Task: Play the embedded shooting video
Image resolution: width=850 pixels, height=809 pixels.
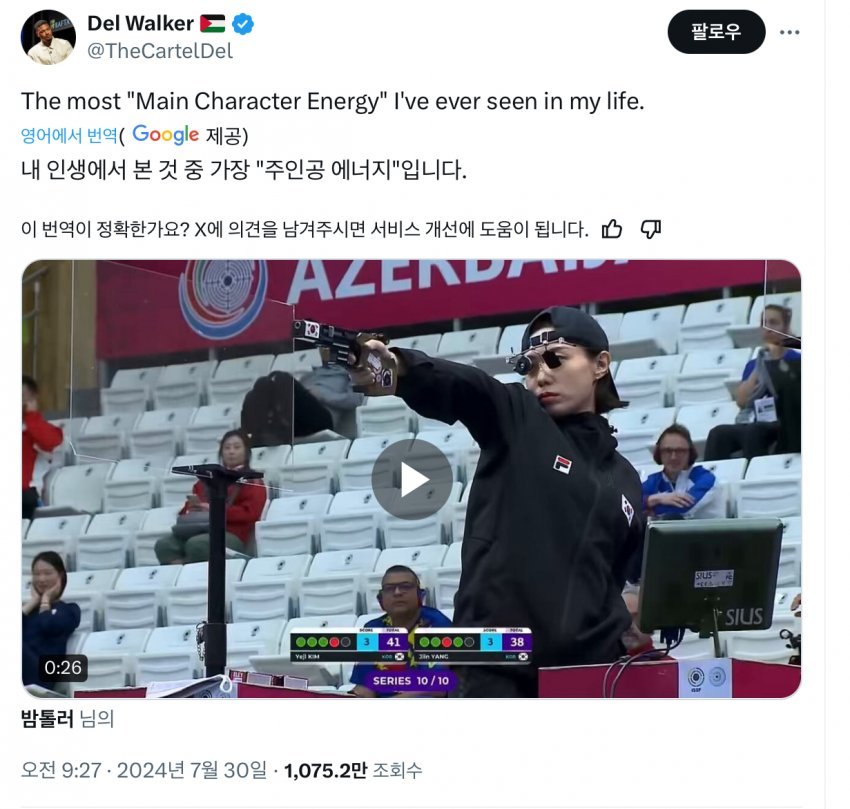Action: (x=411, y=479)
